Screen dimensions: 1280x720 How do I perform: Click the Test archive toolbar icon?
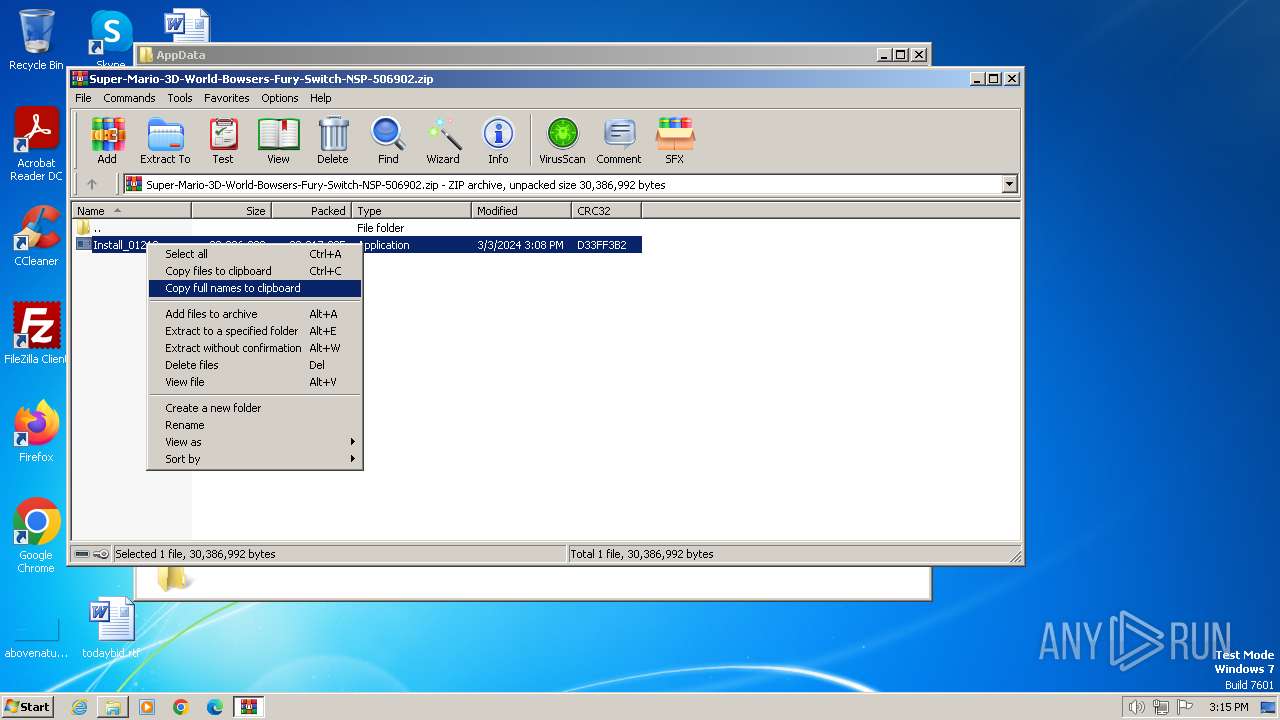tap(223, 141)
